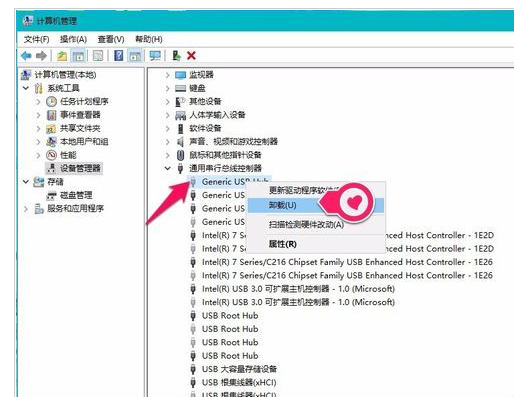
Task: Select 磁盘管理 in the left tree
Action: (76, 195)
